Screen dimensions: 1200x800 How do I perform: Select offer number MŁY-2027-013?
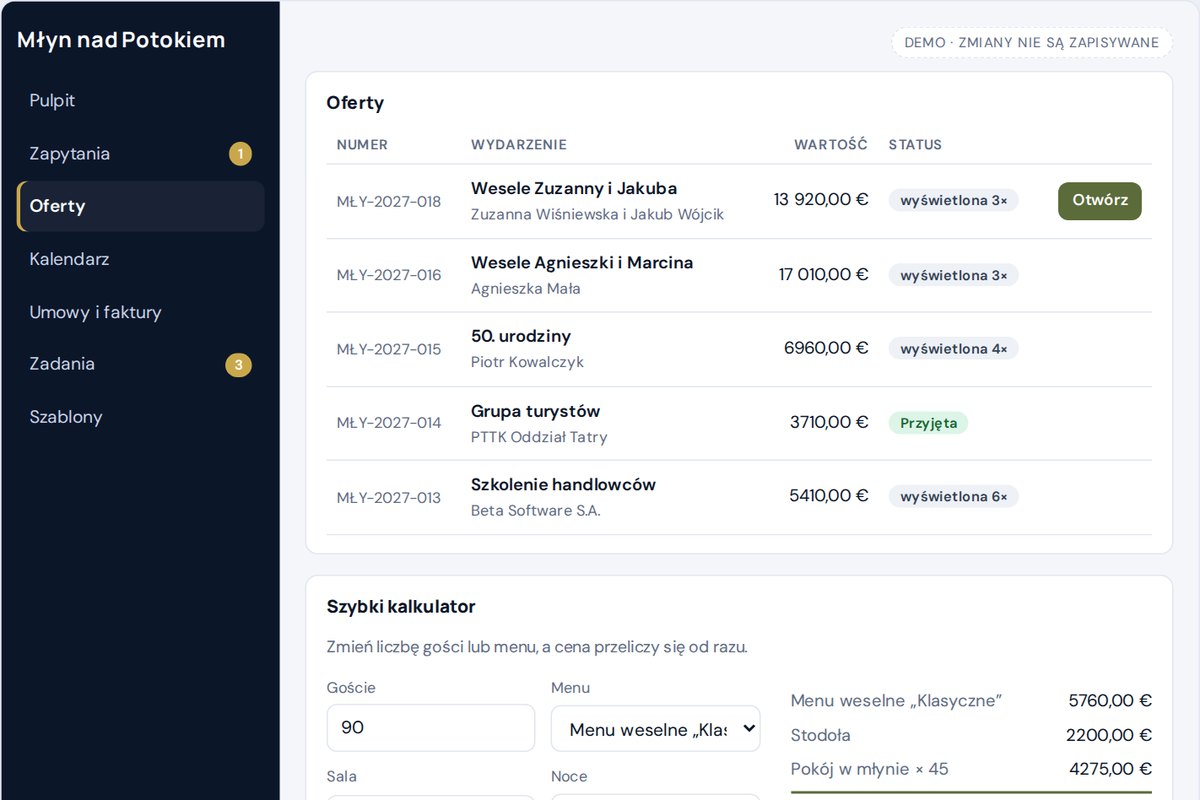(x=389, y=497)
